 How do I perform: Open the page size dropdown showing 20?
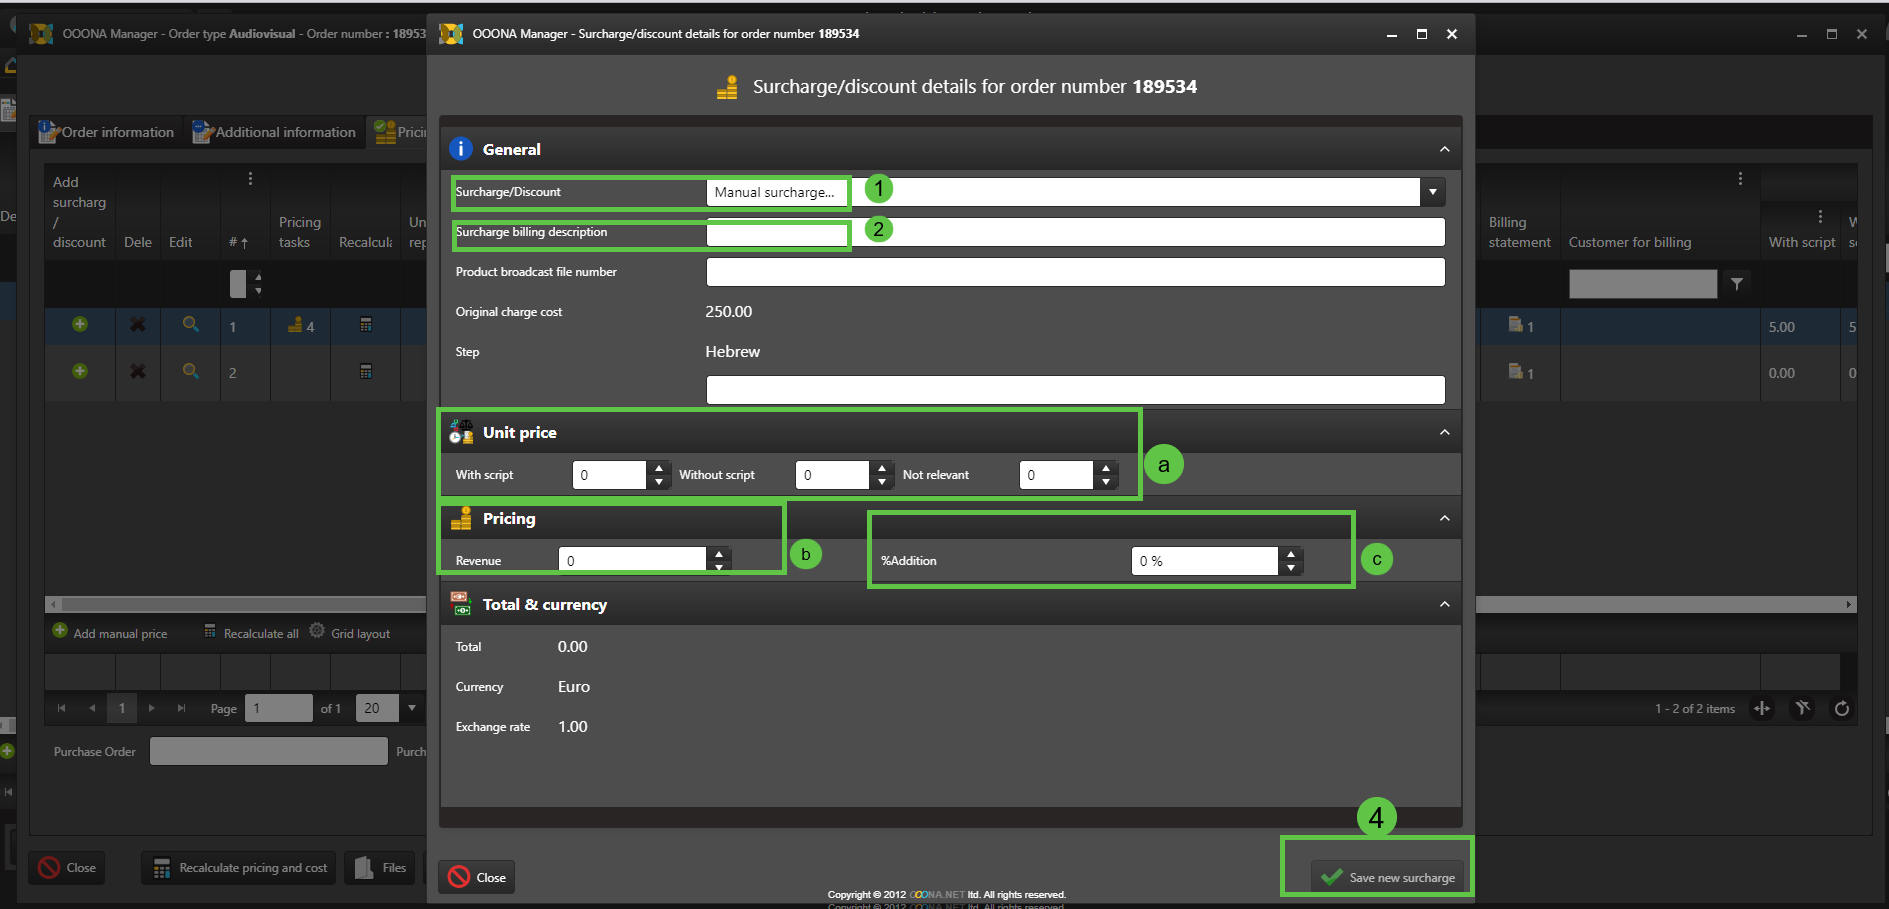pyautogui.click(x=412, y=708)
